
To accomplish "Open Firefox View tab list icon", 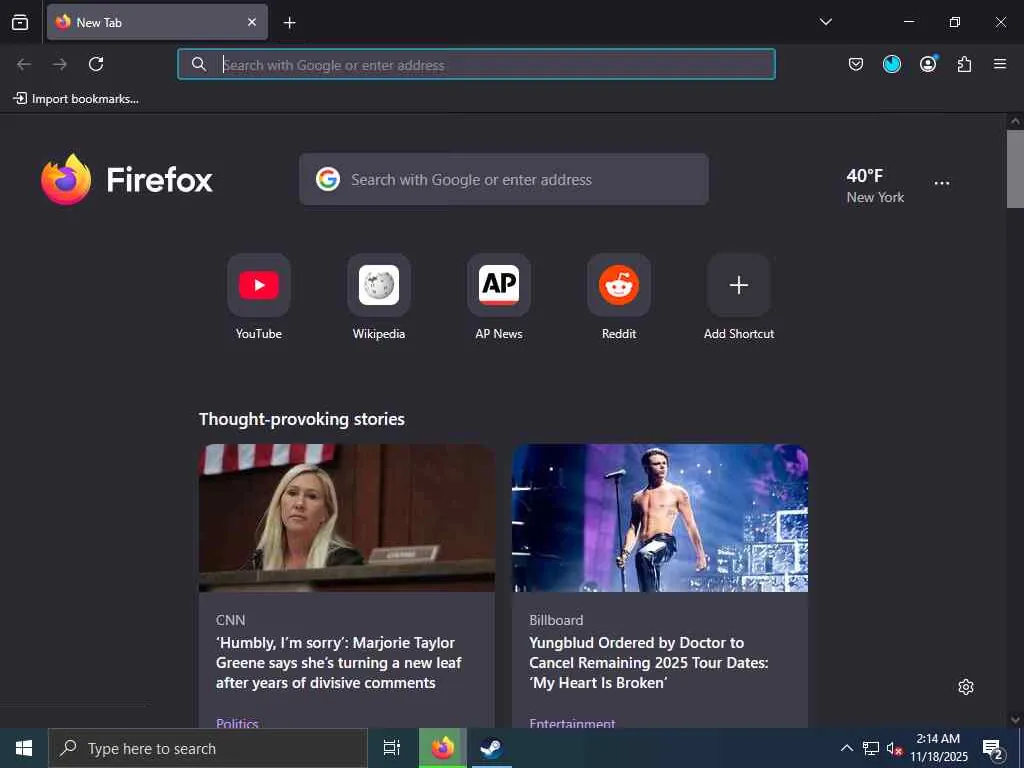I will (x=20, y=22).
